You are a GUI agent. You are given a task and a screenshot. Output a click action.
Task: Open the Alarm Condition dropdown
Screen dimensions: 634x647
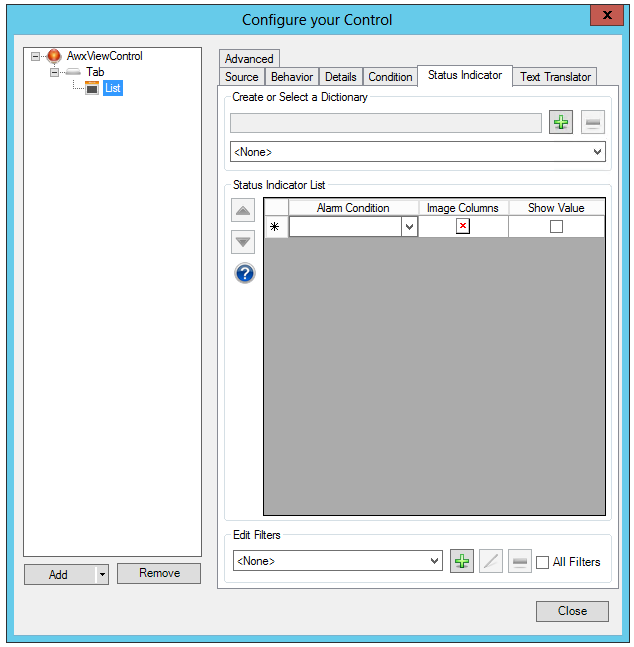point(409,227)
